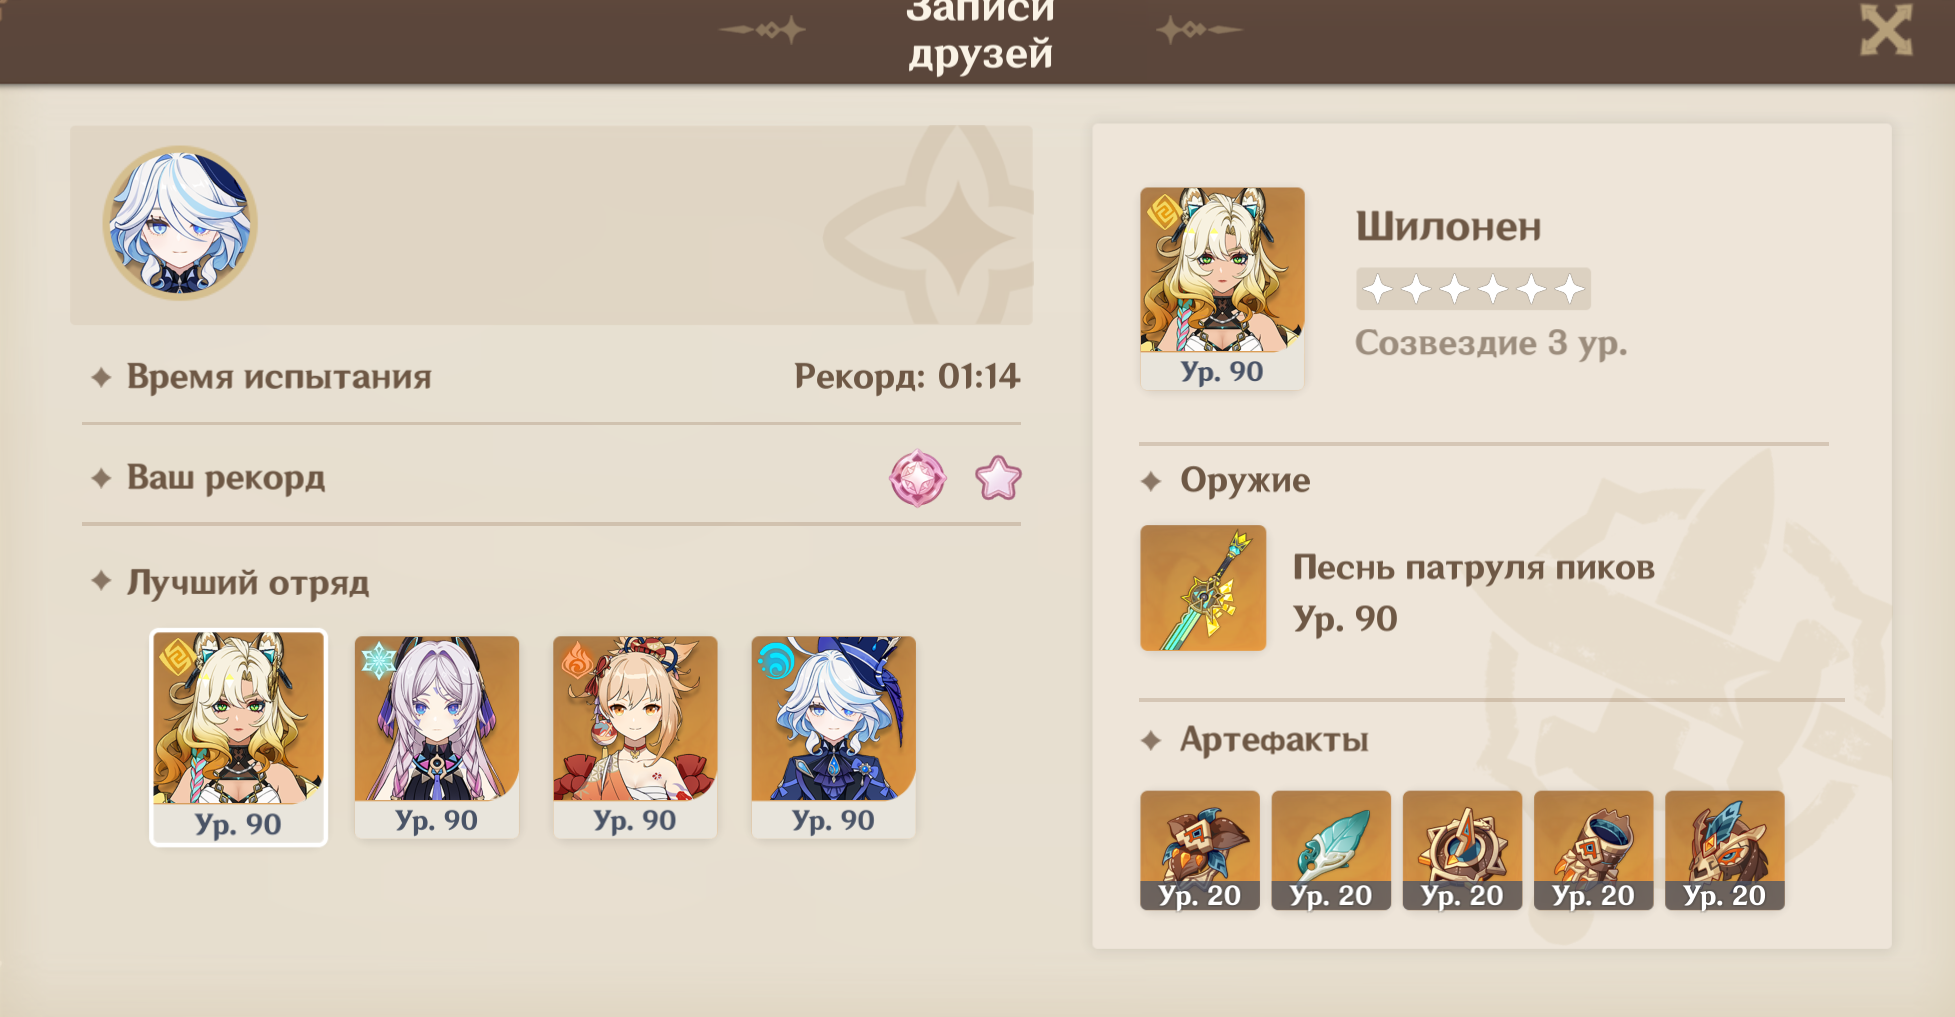Click the pink star record icon
The height and width of the screenshot is (1017, 1955).
point(998,478)
